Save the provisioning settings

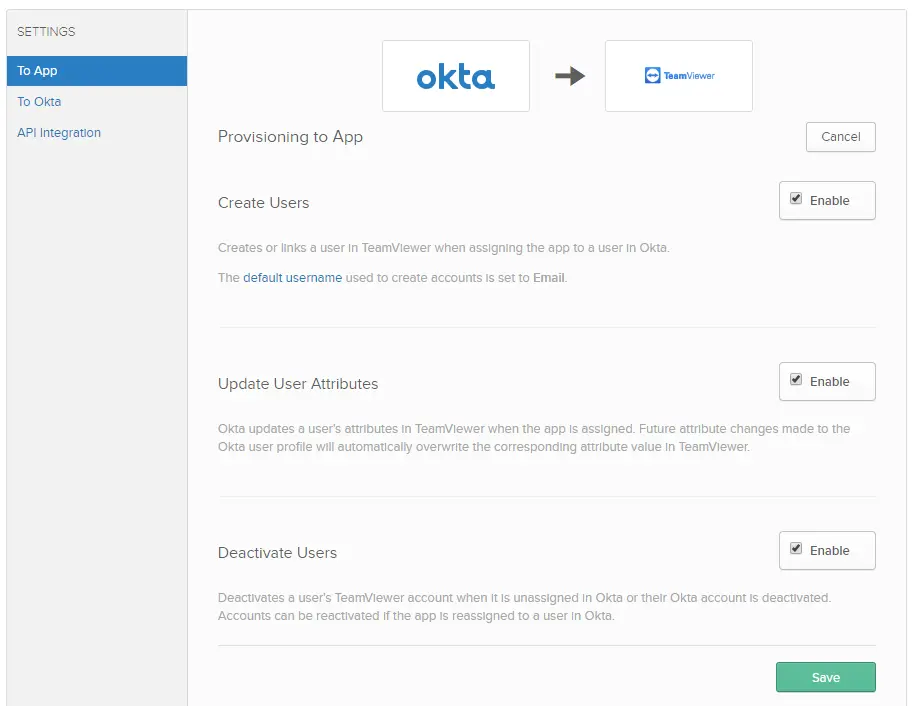(826, 677)
